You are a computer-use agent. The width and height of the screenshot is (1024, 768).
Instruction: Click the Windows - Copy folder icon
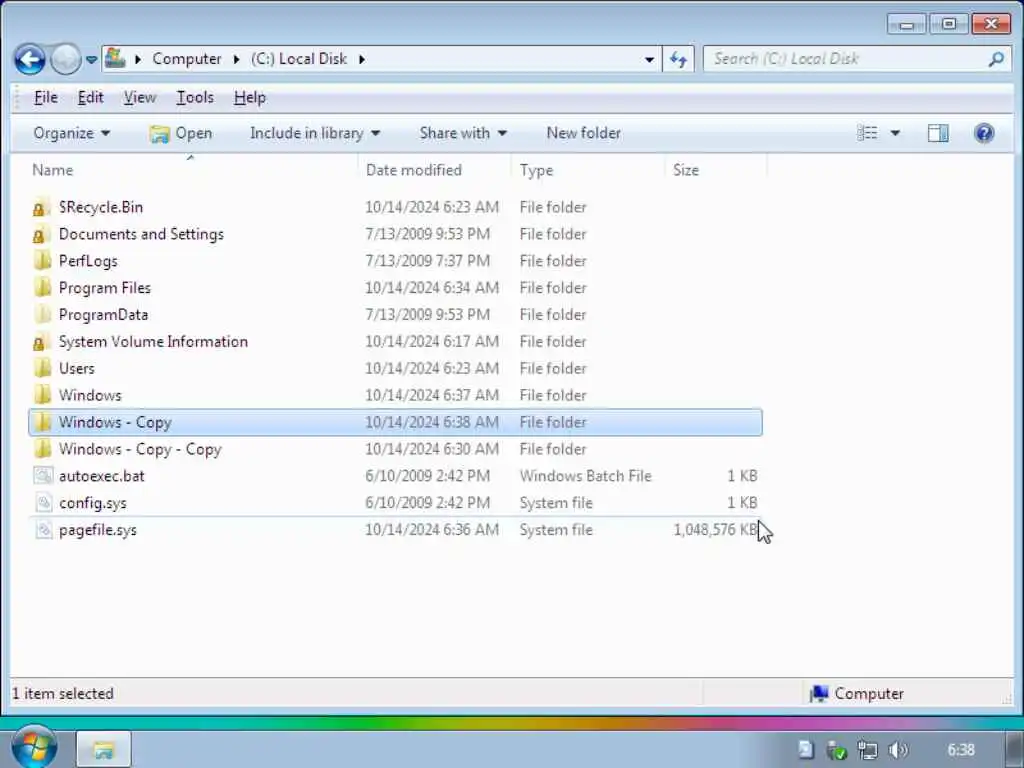(x=42, y=422)
